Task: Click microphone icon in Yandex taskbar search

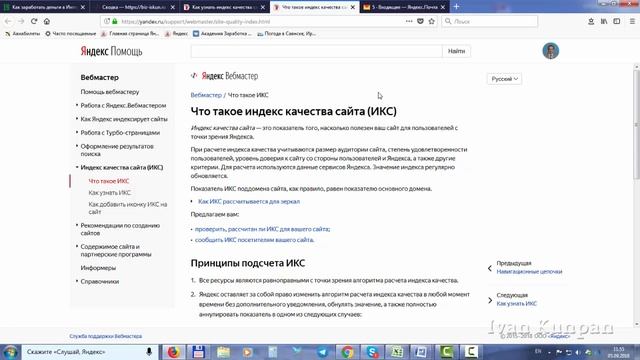Action: click(x=149, y=351)
